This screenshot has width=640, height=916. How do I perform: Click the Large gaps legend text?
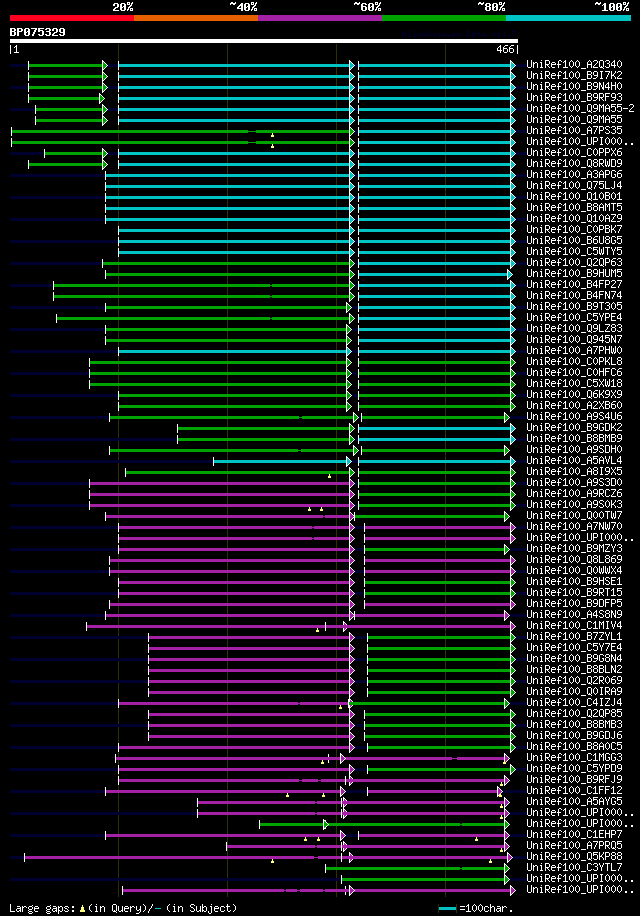(123, 908)
